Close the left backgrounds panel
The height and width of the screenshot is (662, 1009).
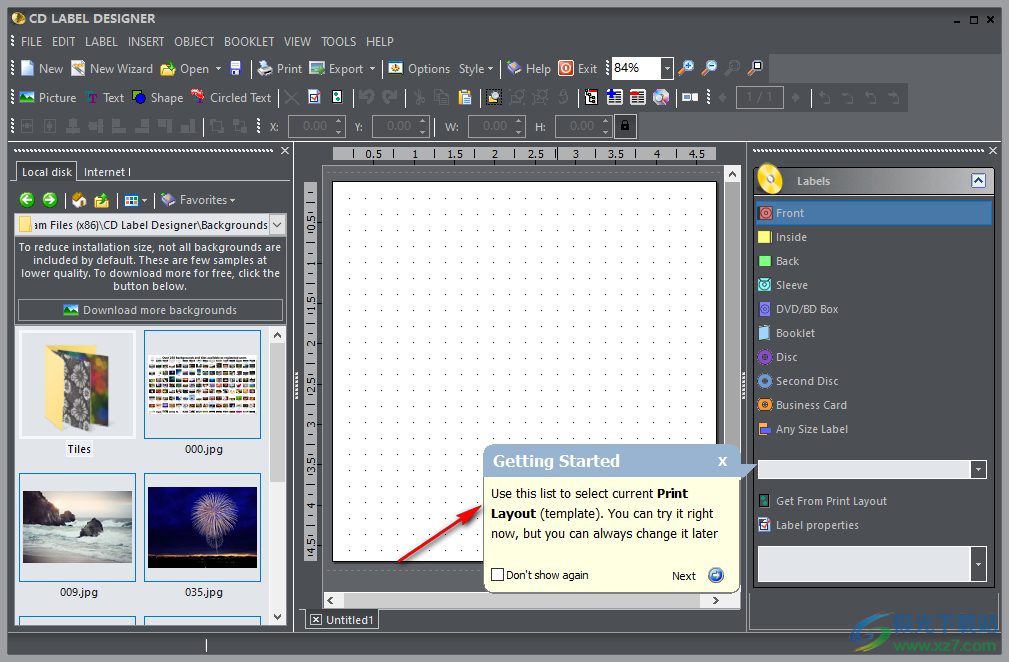(285, 151)
